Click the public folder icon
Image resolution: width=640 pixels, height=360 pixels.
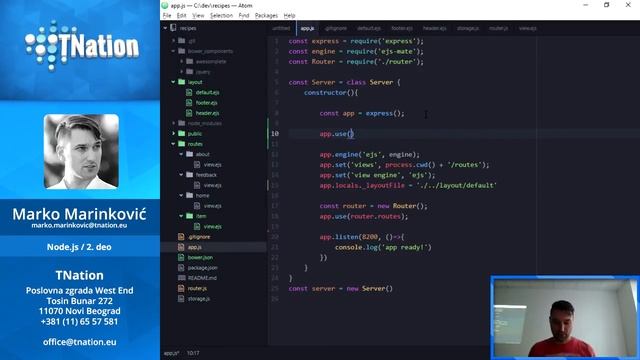point(182,133)
